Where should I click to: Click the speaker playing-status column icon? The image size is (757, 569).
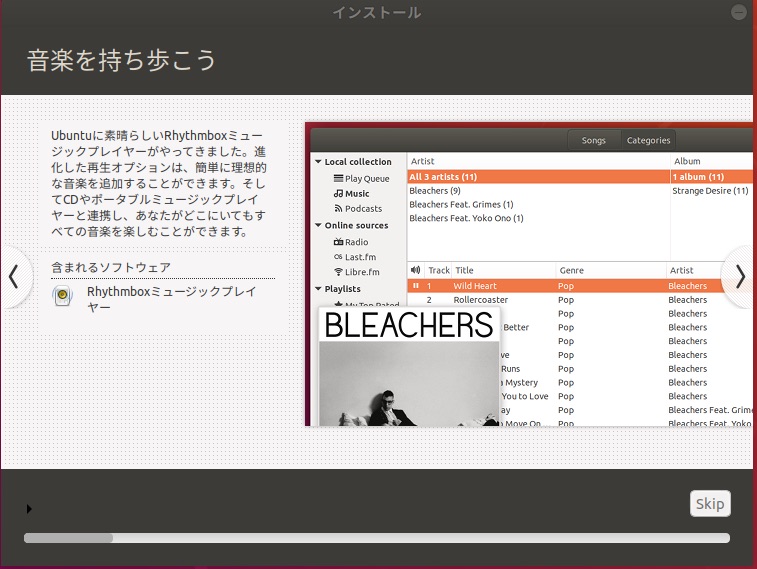coord(415,270)
